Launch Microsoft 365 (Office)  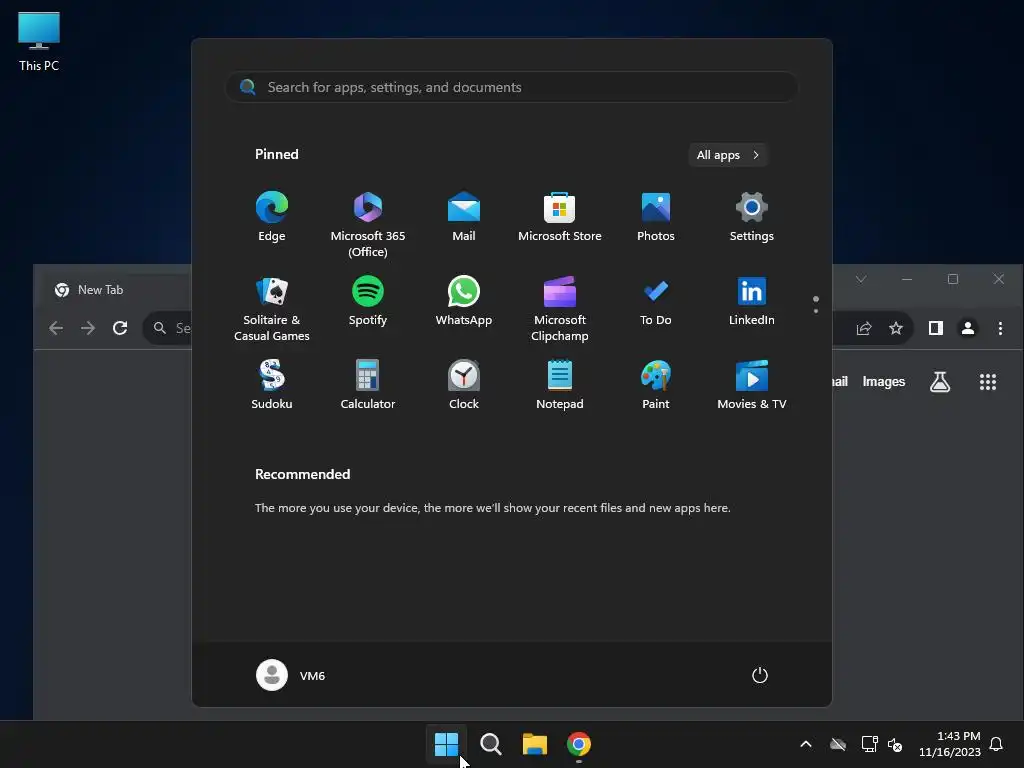pyautogui.click(x=368, y=224)
